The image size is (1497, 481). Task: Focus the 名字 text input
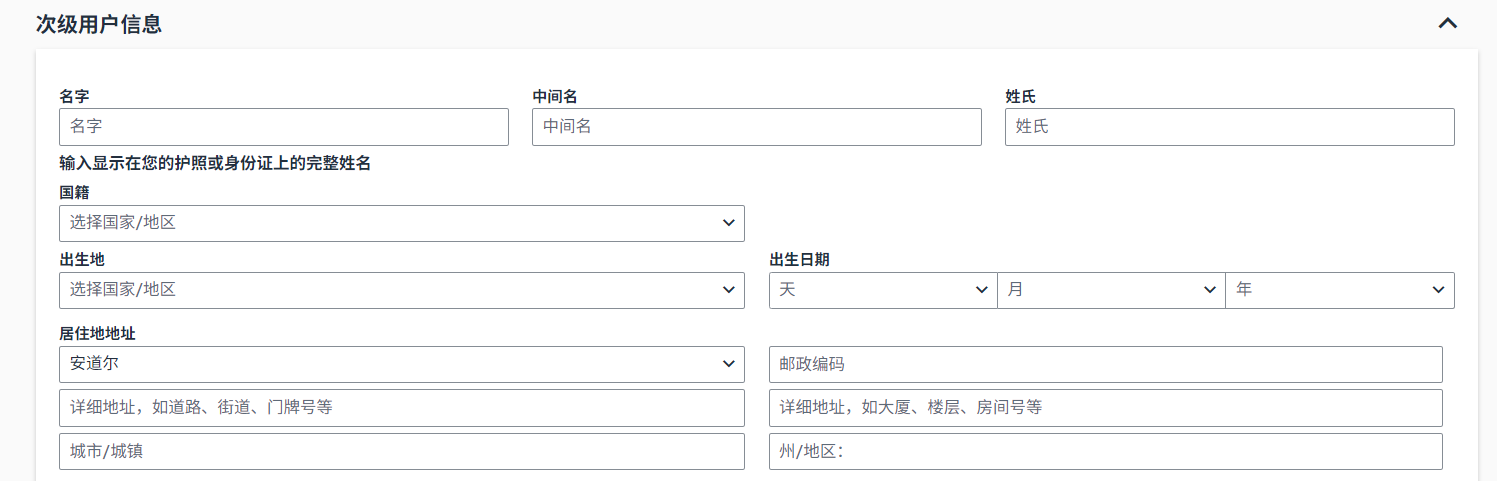[284, 127]
